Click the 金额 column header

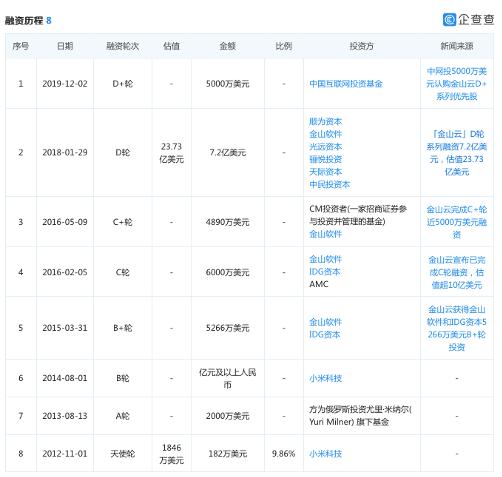point(228,46)
